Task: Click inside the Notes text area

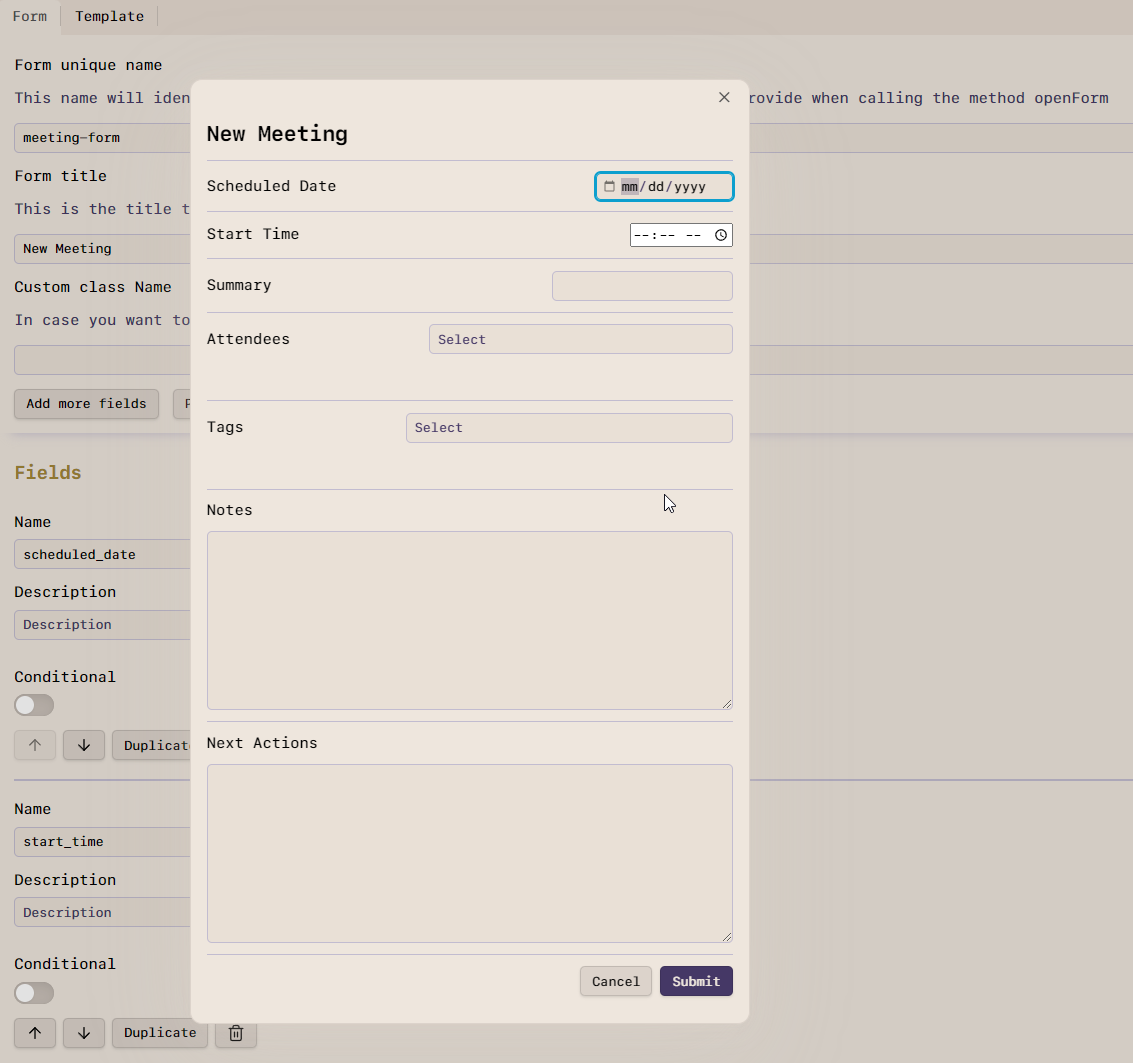Action: [469, 620]
